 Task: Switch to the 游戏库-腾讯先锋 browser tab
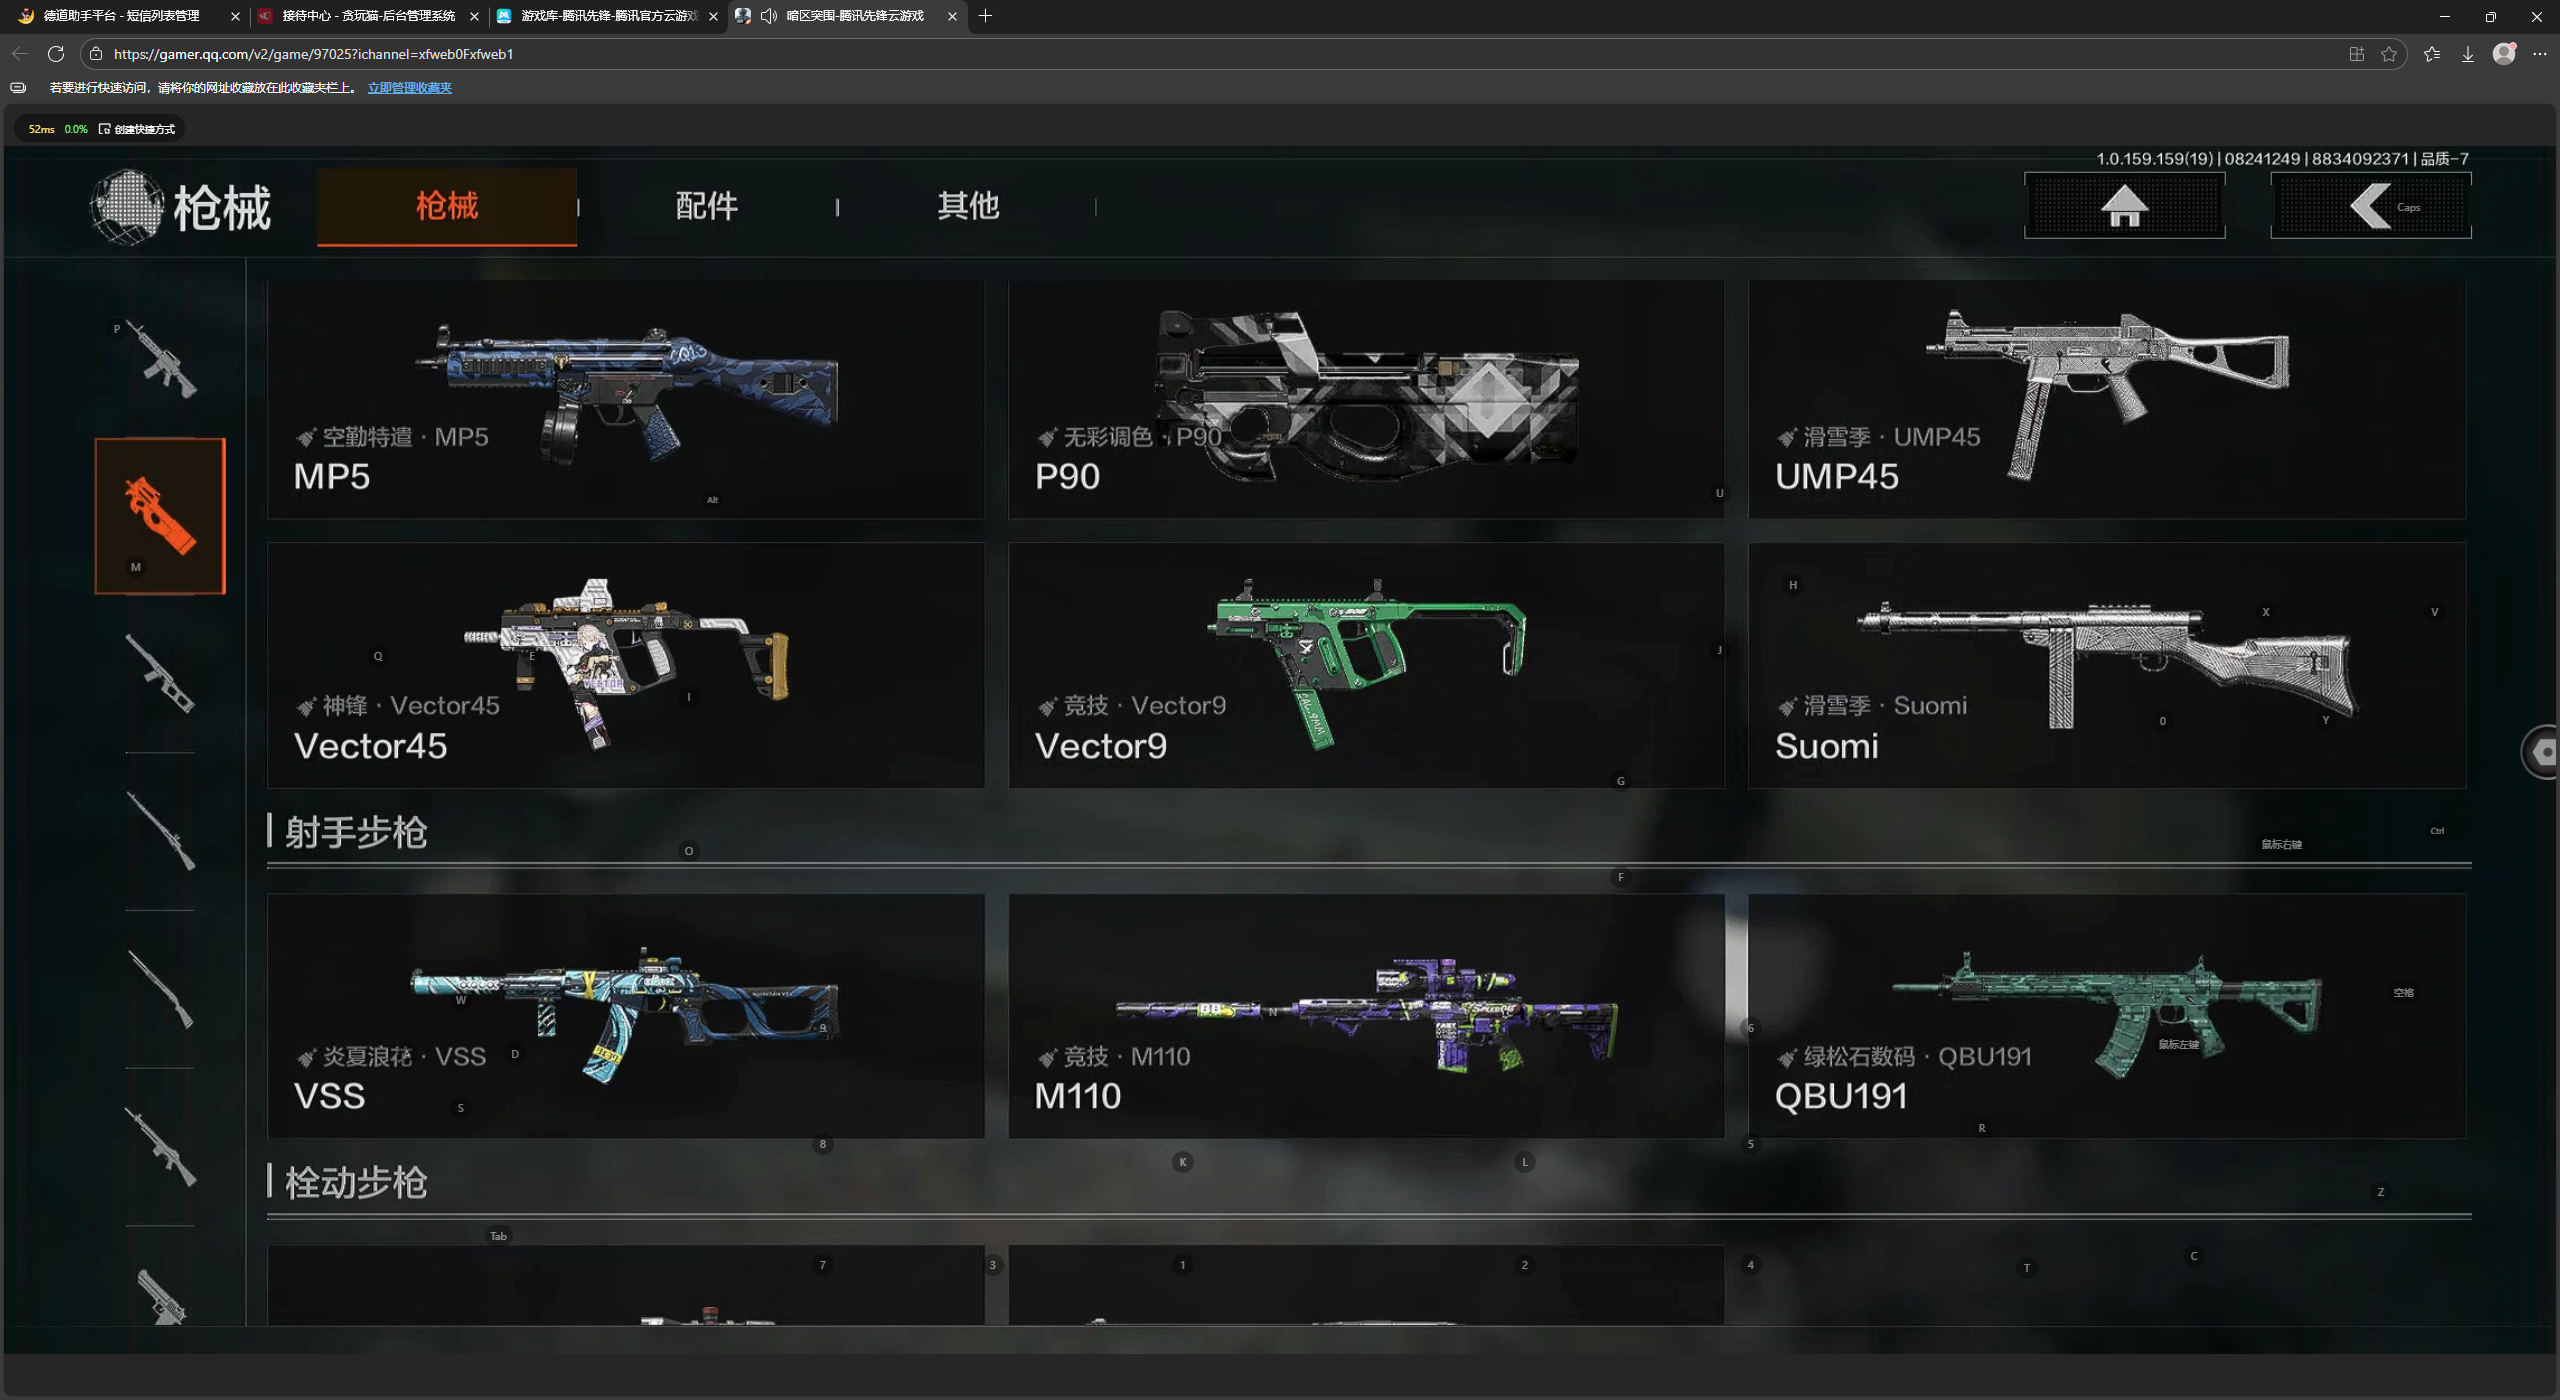pyautogui.click(x=608, y=16)
